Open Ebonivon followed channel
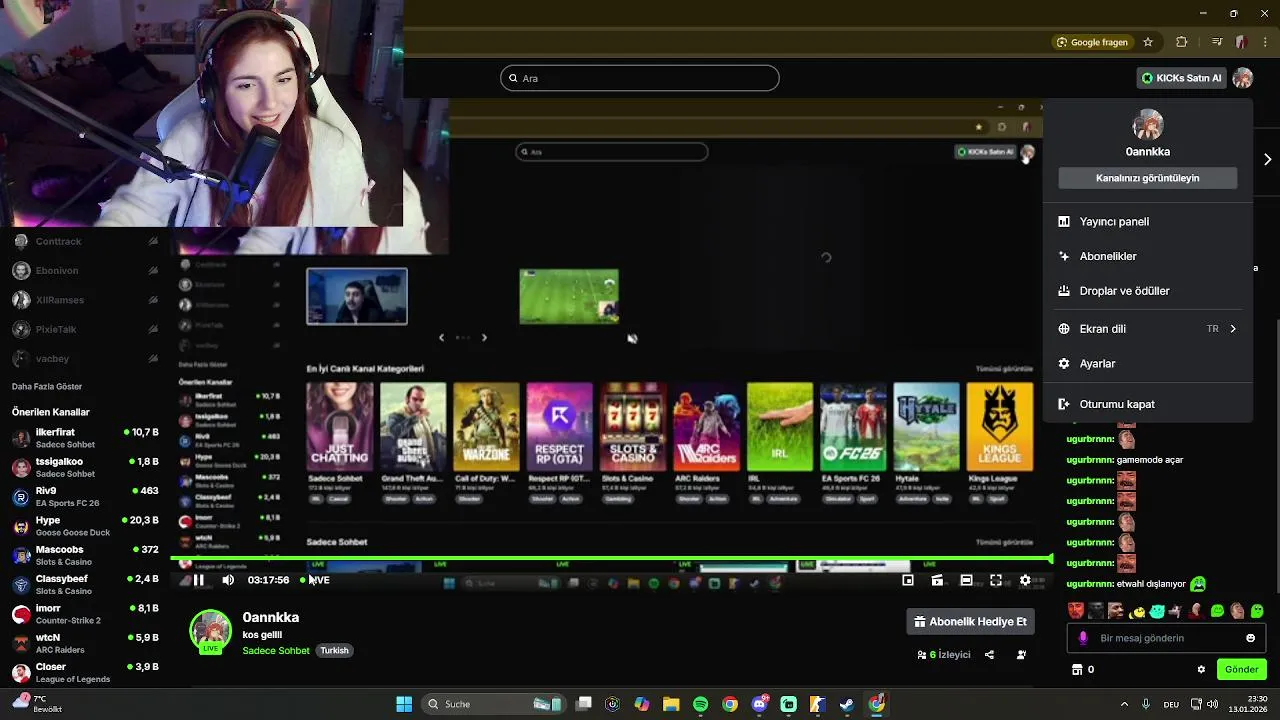 click(85, 271)
